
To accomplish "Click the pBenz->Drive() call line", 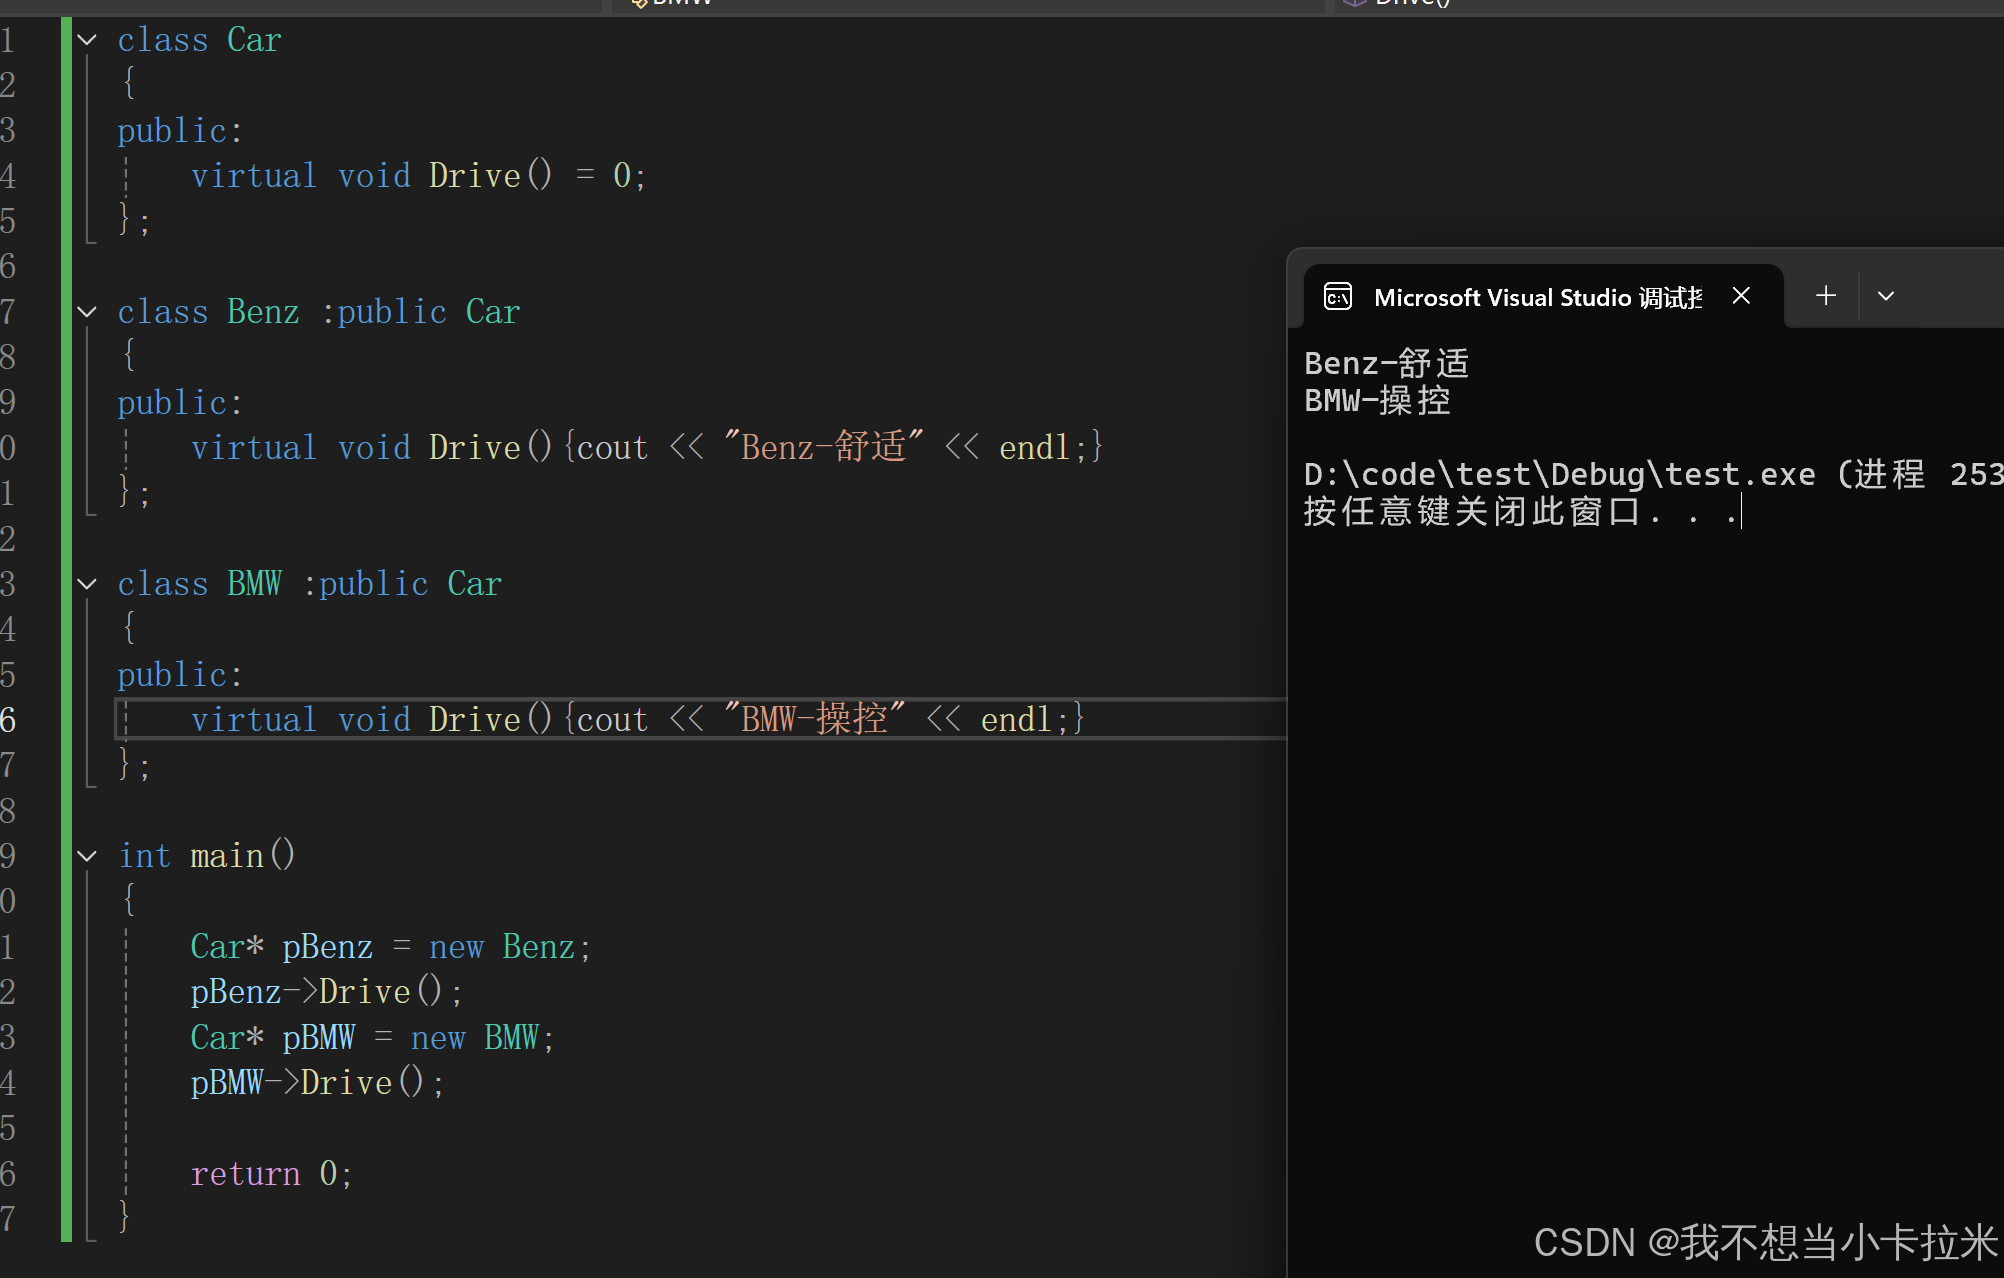I will (325, 992).
